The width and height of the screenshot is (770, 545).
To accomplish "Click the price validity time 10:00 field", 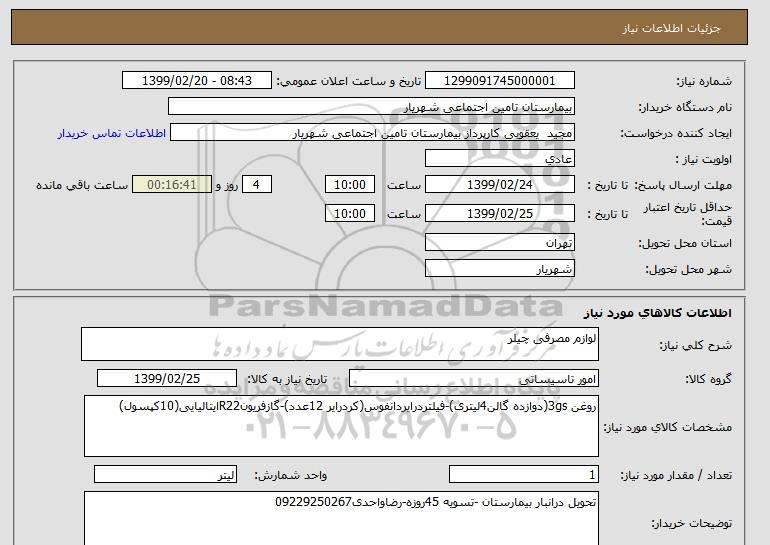I will coord(350,214).
